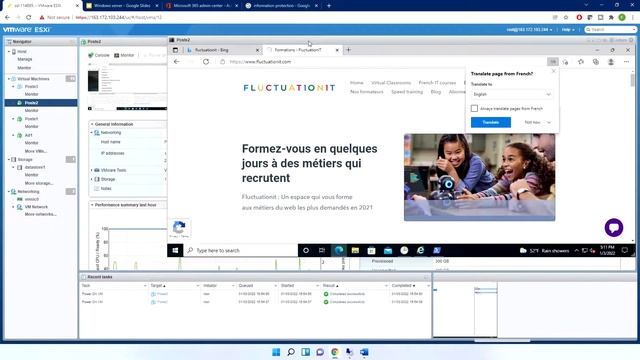Viewport: 640px width, 360px height.
Task: Click the translate icon in the address bar
Action: pos(553,62)
